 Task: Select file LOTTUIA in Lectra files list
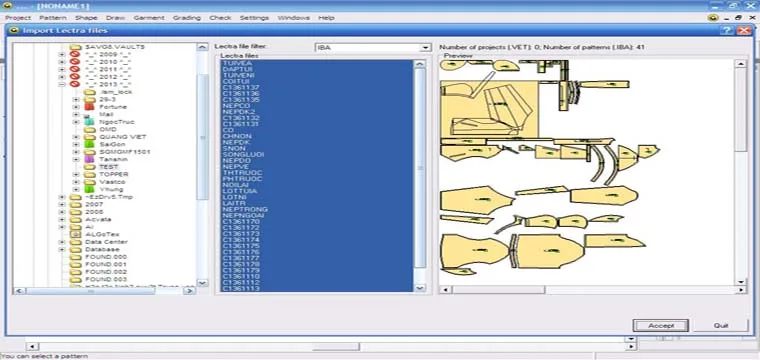click(240, 191)
